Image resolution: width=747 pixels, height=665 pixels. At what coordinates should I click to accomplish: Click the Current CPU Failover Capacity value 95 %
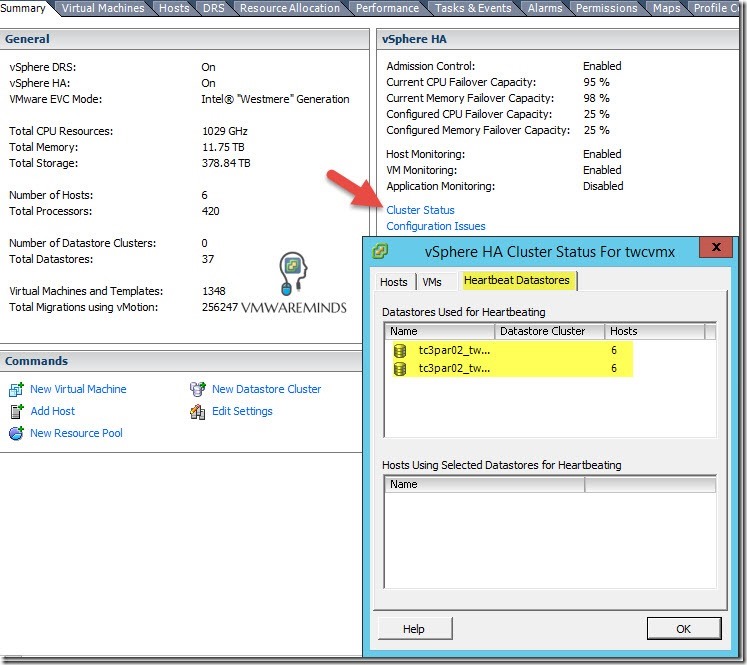[596, 82]
